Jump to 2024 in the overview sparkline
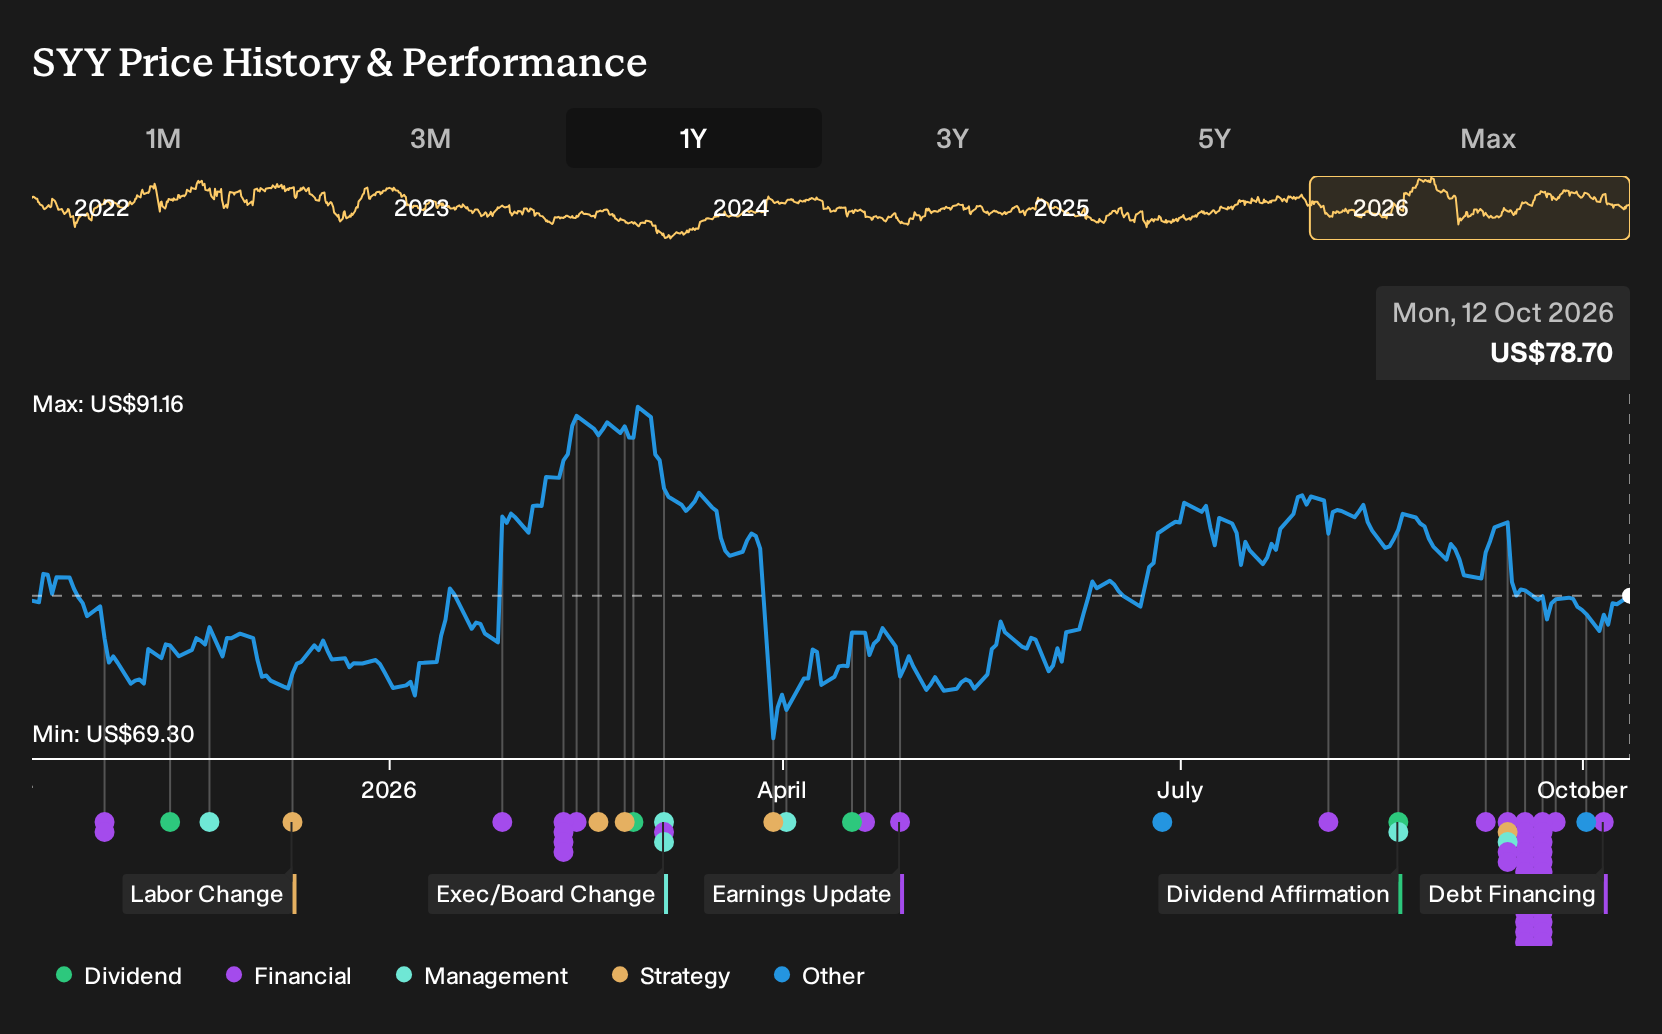This screenshot has height=1034, width=1662. [741, 208]
